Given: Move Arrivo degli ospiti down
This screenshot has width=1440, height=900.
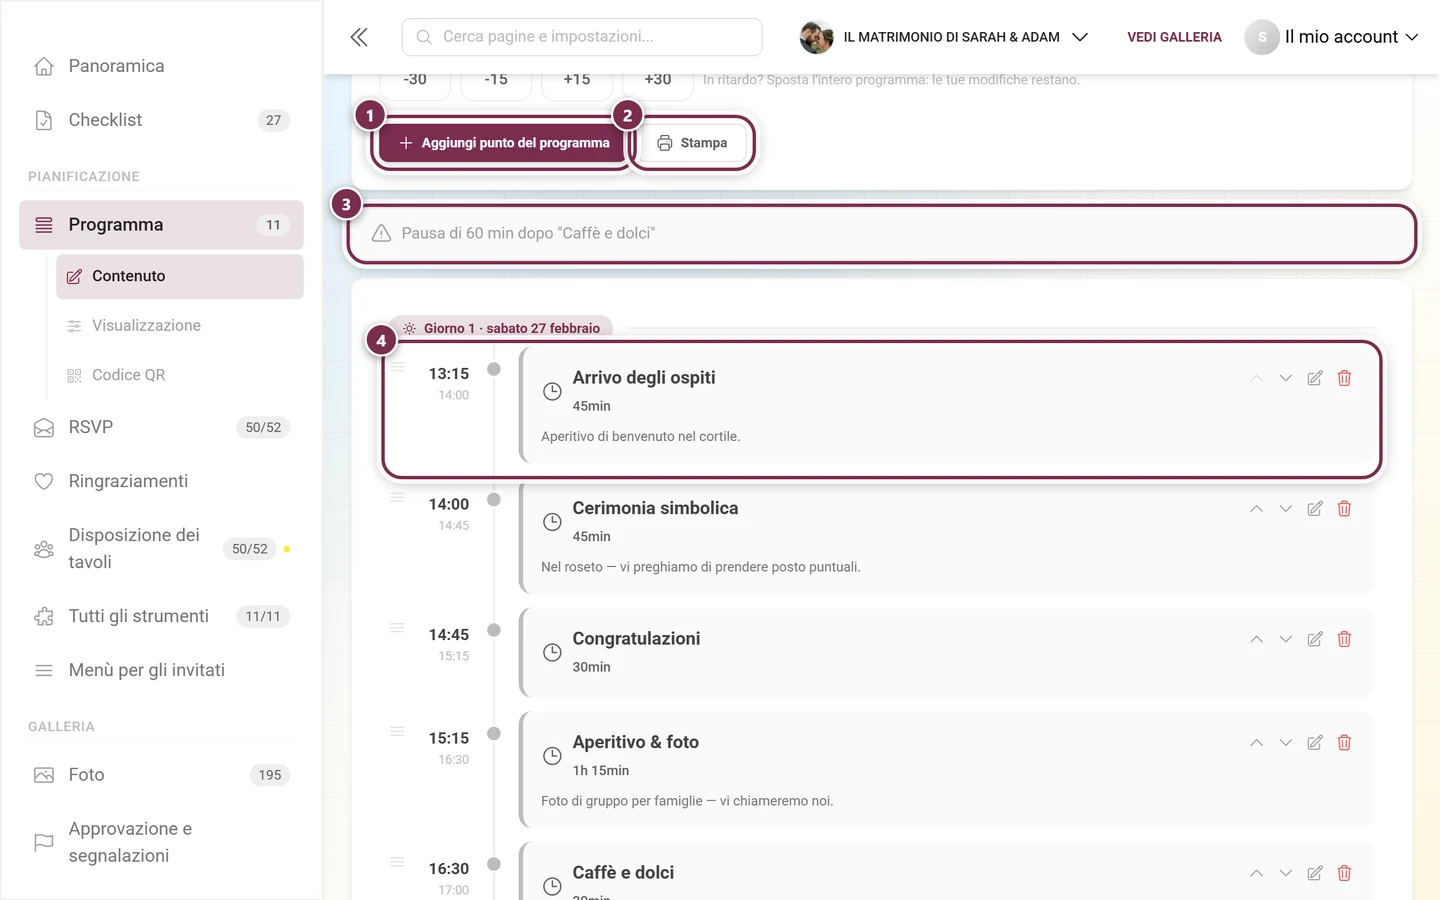Looking at the screenshot, I should coord(1286,378).
